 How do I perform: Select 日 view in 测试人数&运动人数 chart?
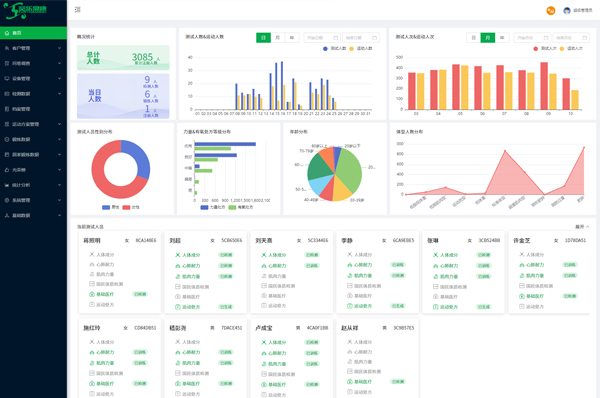[x=263, y=38]
